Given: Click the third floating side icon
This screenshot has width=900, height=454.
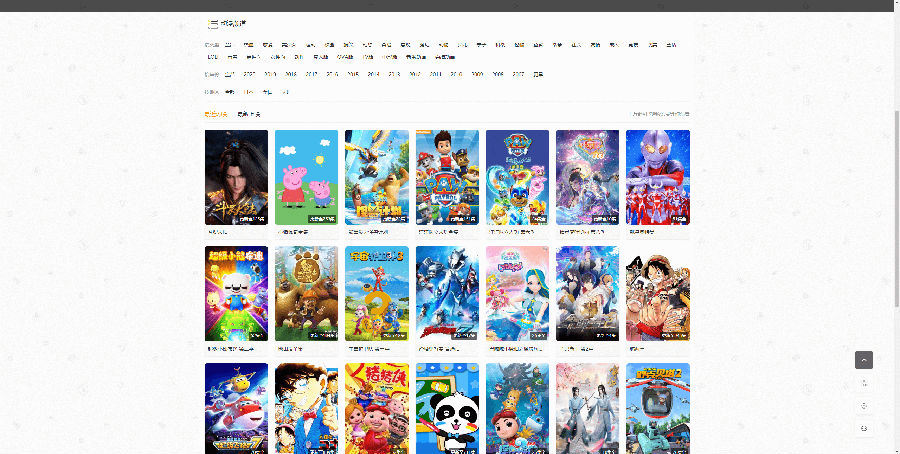Looking at the screenshot, I should [x=864, y=406].
